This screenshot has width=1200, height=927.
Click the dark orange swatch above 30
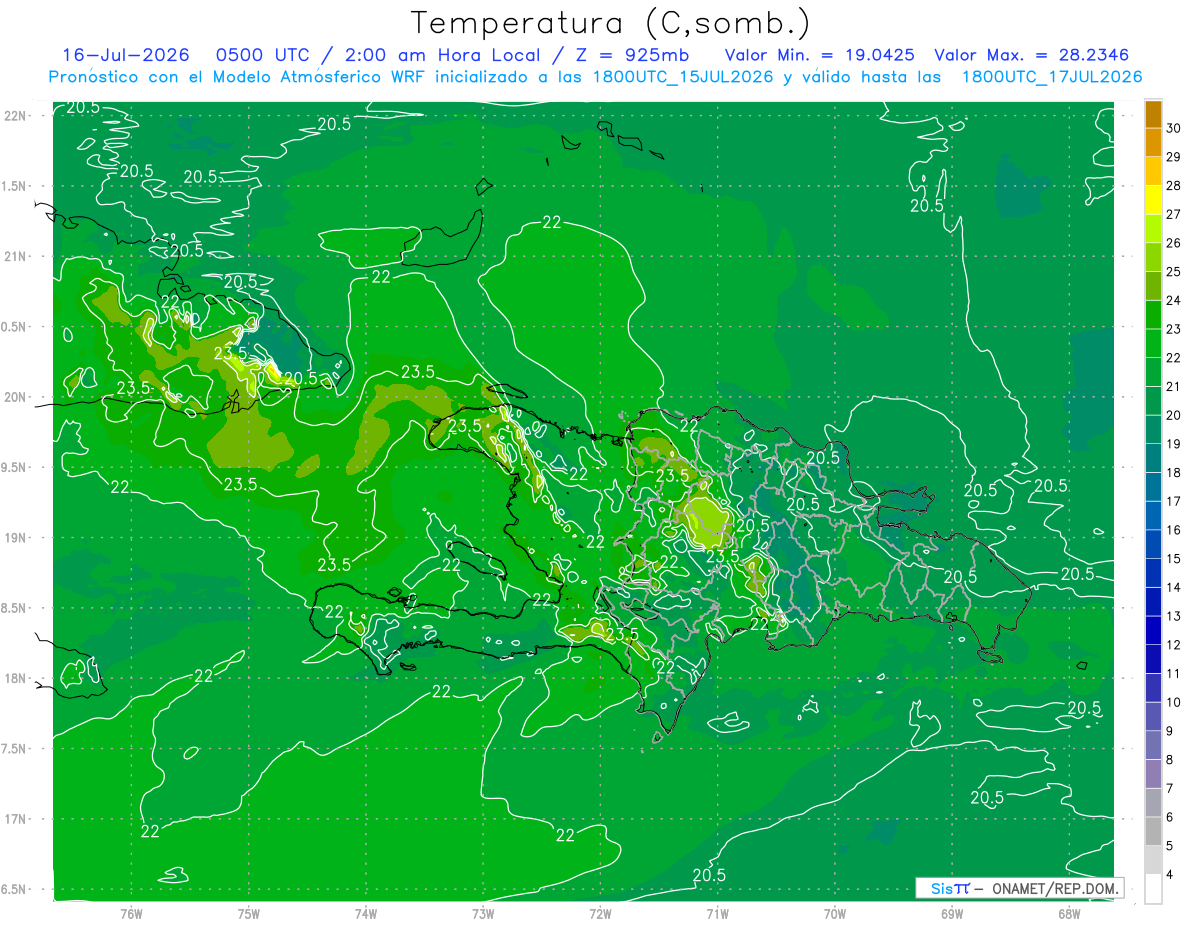click(1153, 114)
